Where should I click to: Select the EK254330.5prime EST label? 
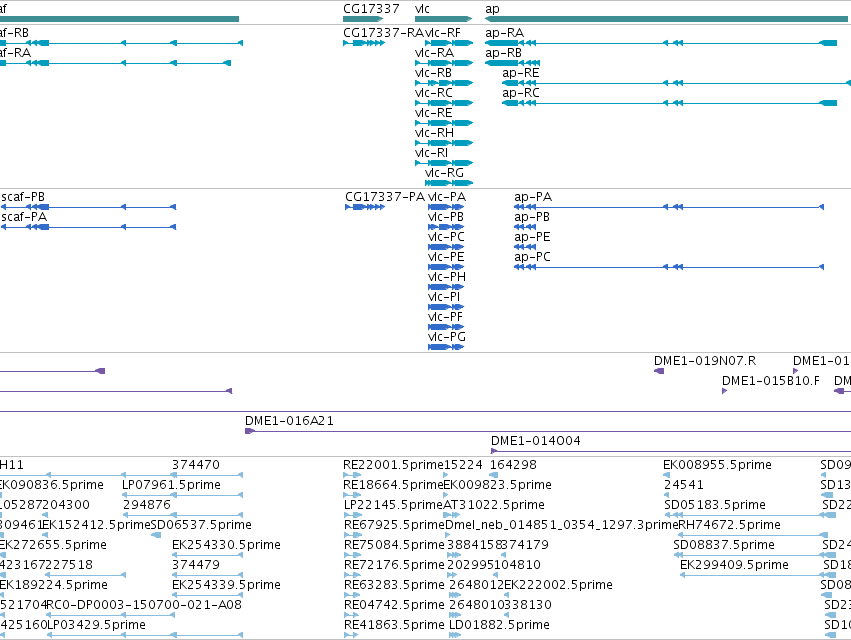click(x=226, y=545)
